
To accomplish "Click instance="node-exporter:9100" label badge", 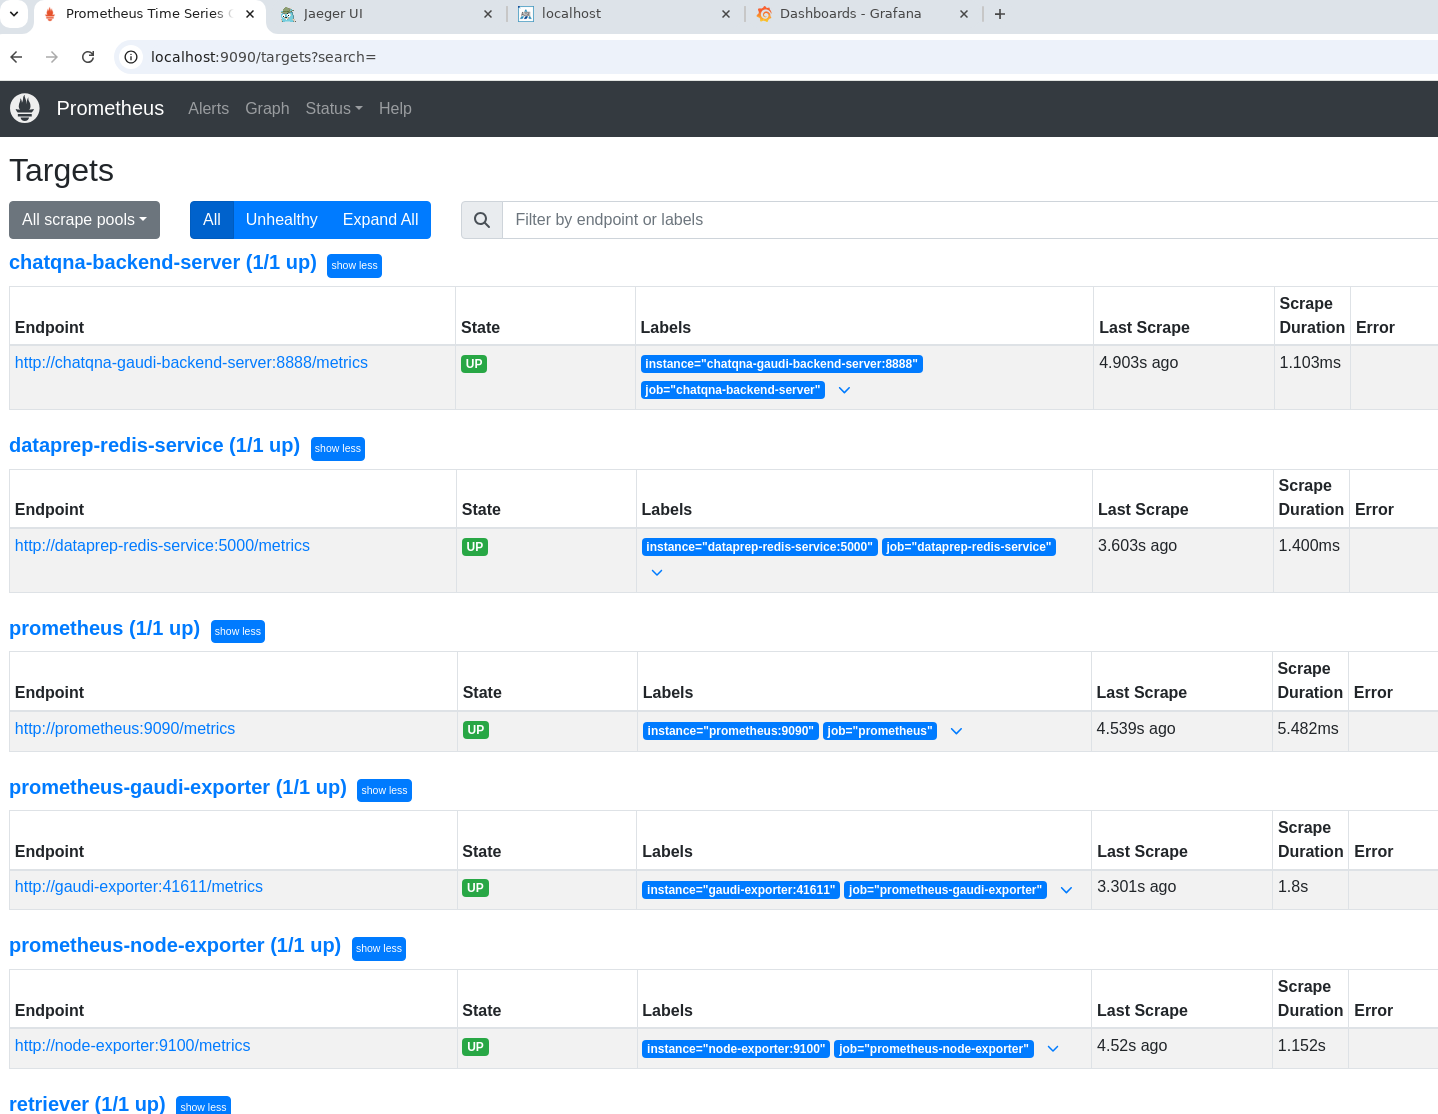I will tap(736, 1049).
